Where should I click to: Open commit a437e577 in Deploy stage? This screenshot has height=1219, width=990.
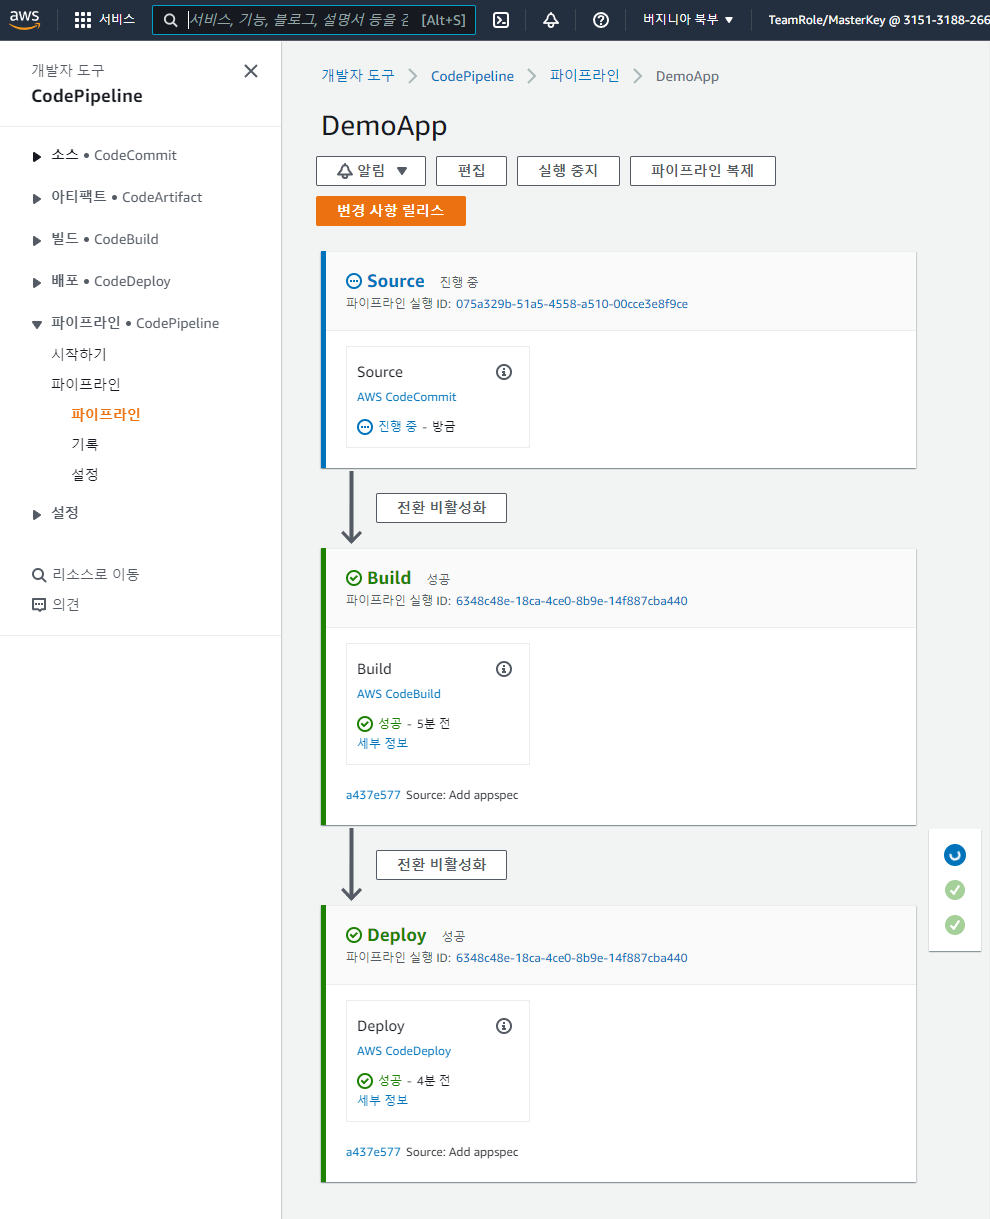click(x=373, y=1152)
